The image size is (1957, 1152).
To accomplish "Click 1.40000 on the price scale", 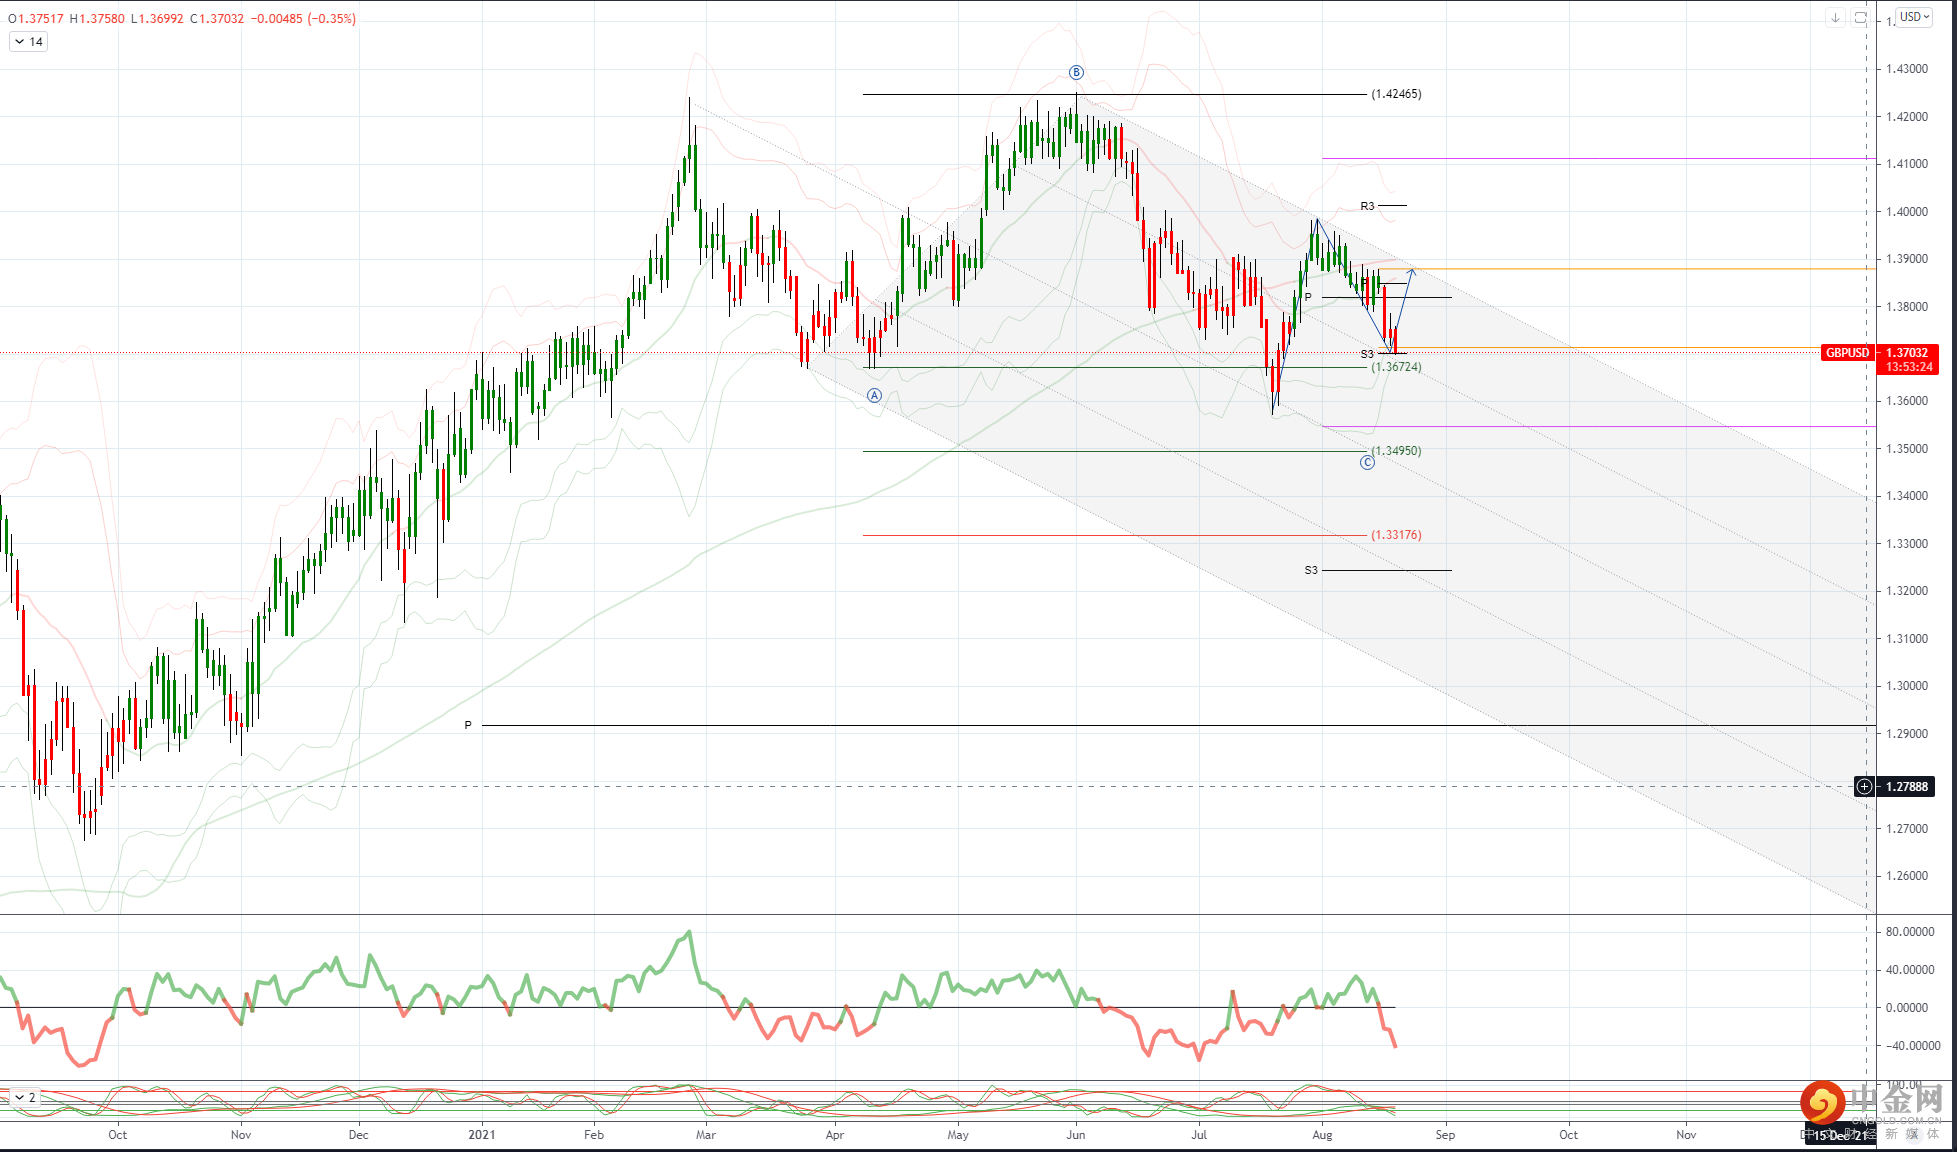I will 1906,212.
